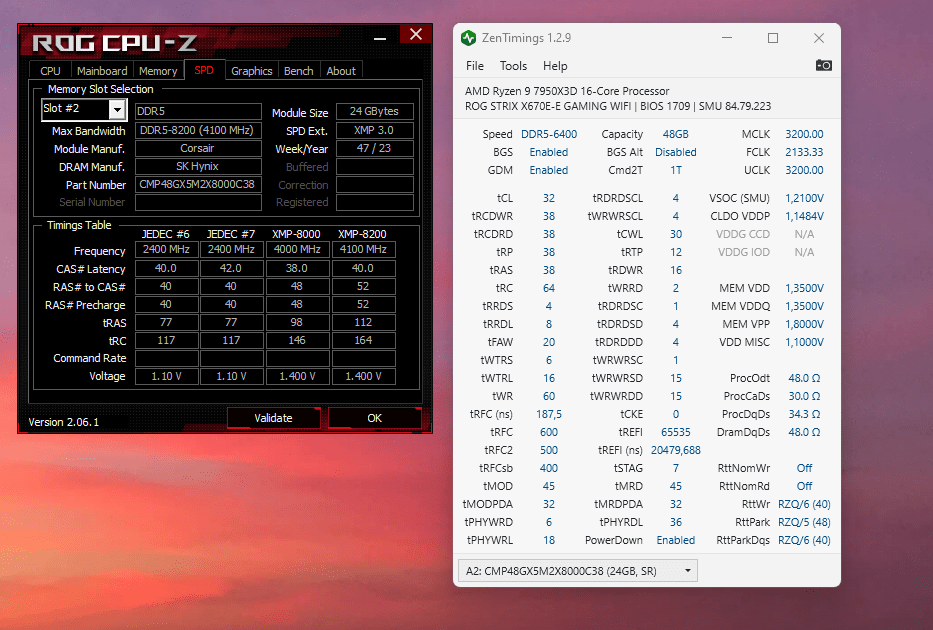This screenshot has height=630, width=933.
Task: Click the XMP-8000 voltage 1.400 V cell
Action: [298, 376]
